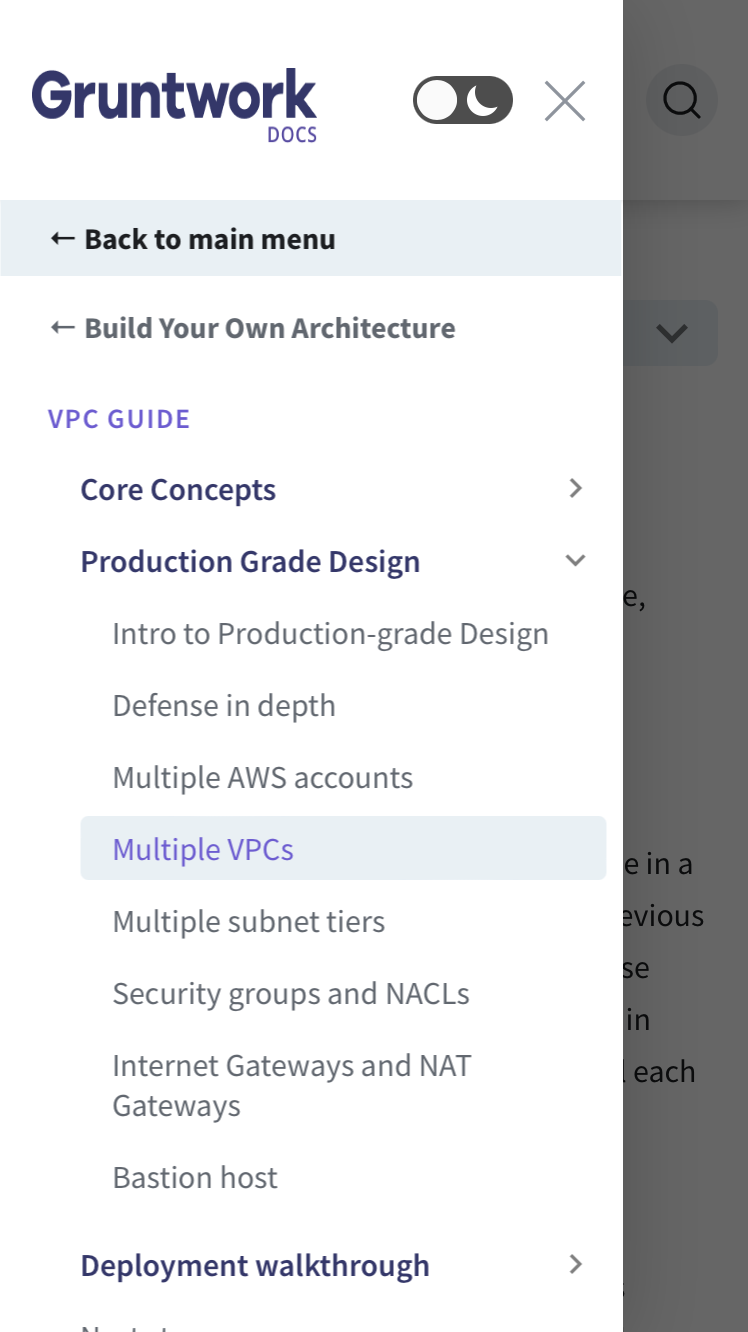Click the Deployment walkthrough category label
Image resolution: width=748 pixels, height=1332 pixels.
tap(255, 1266)
